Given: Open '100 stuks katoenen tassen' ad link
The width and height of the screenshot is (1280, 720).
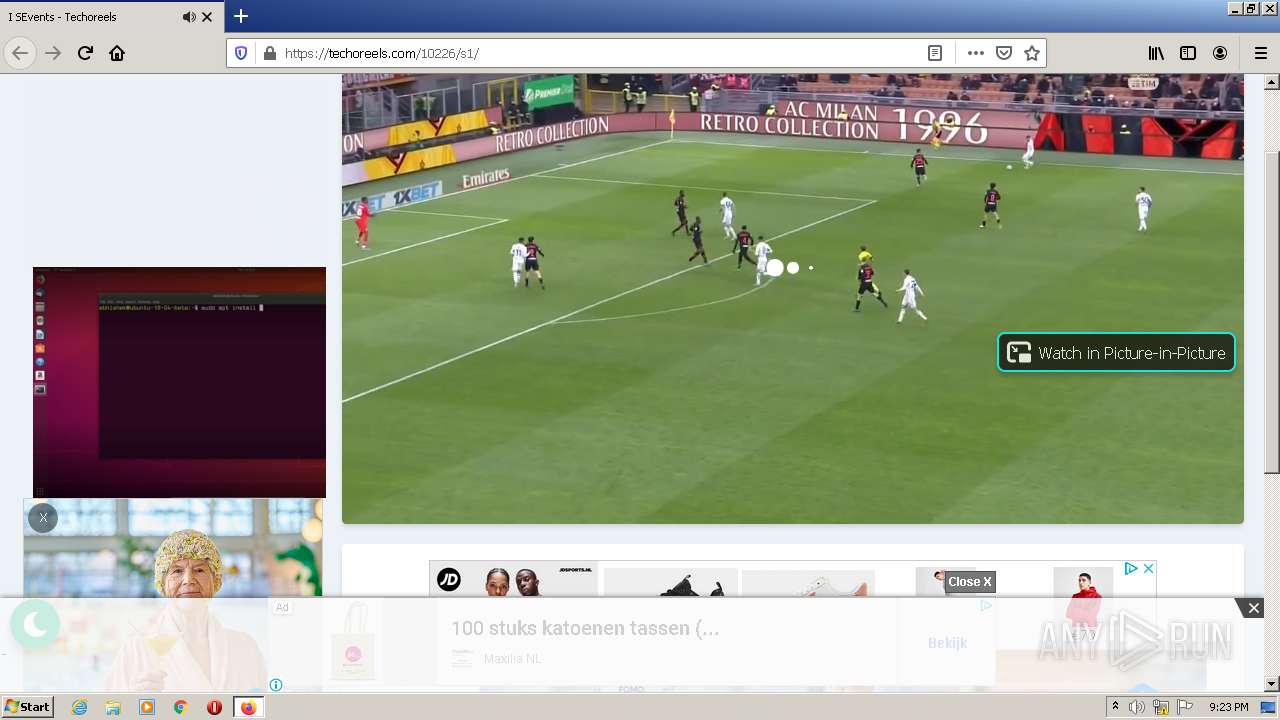Looking at the screenshot, I should pos(585,628).
